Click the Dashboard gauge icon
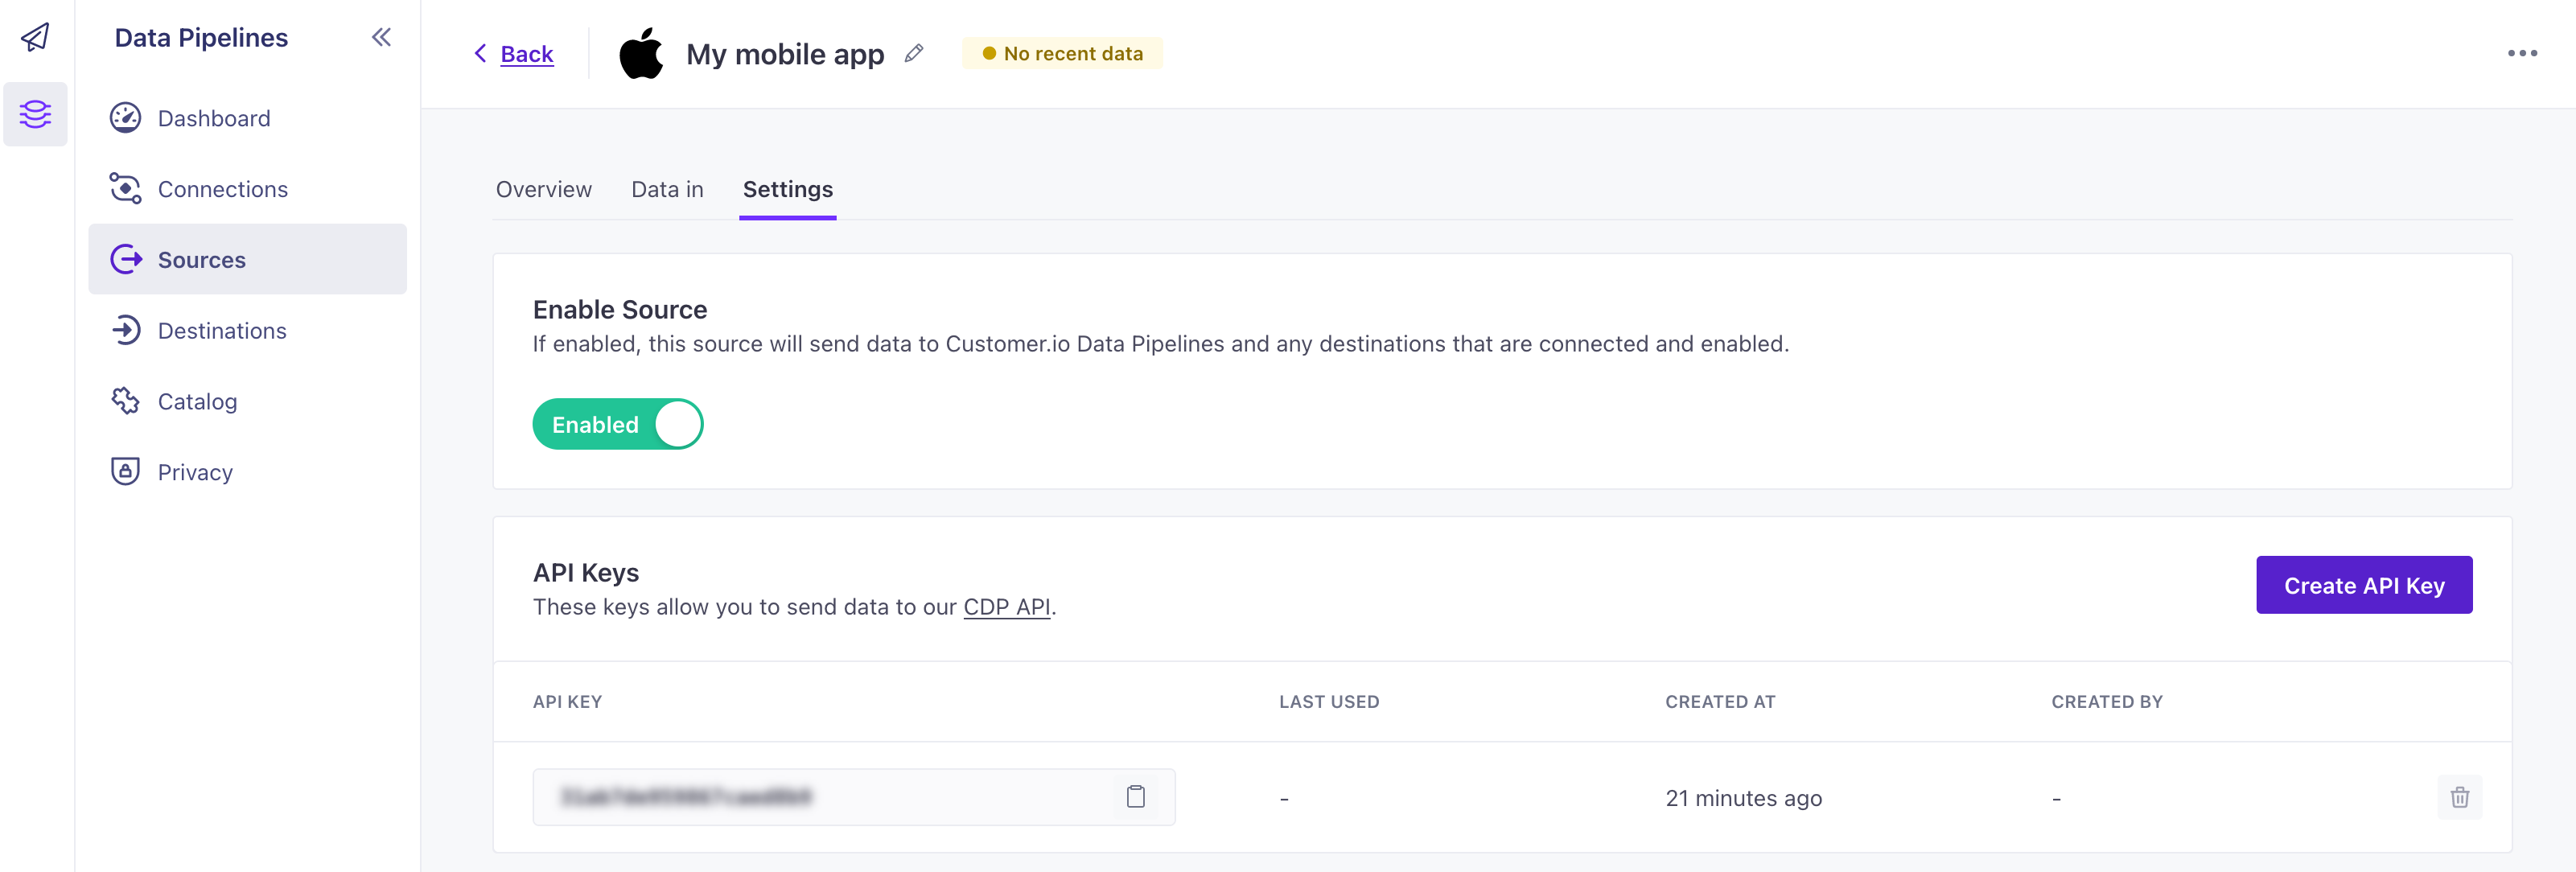The width and height of the screenshot is (2576, 872). tap(125, 118)
